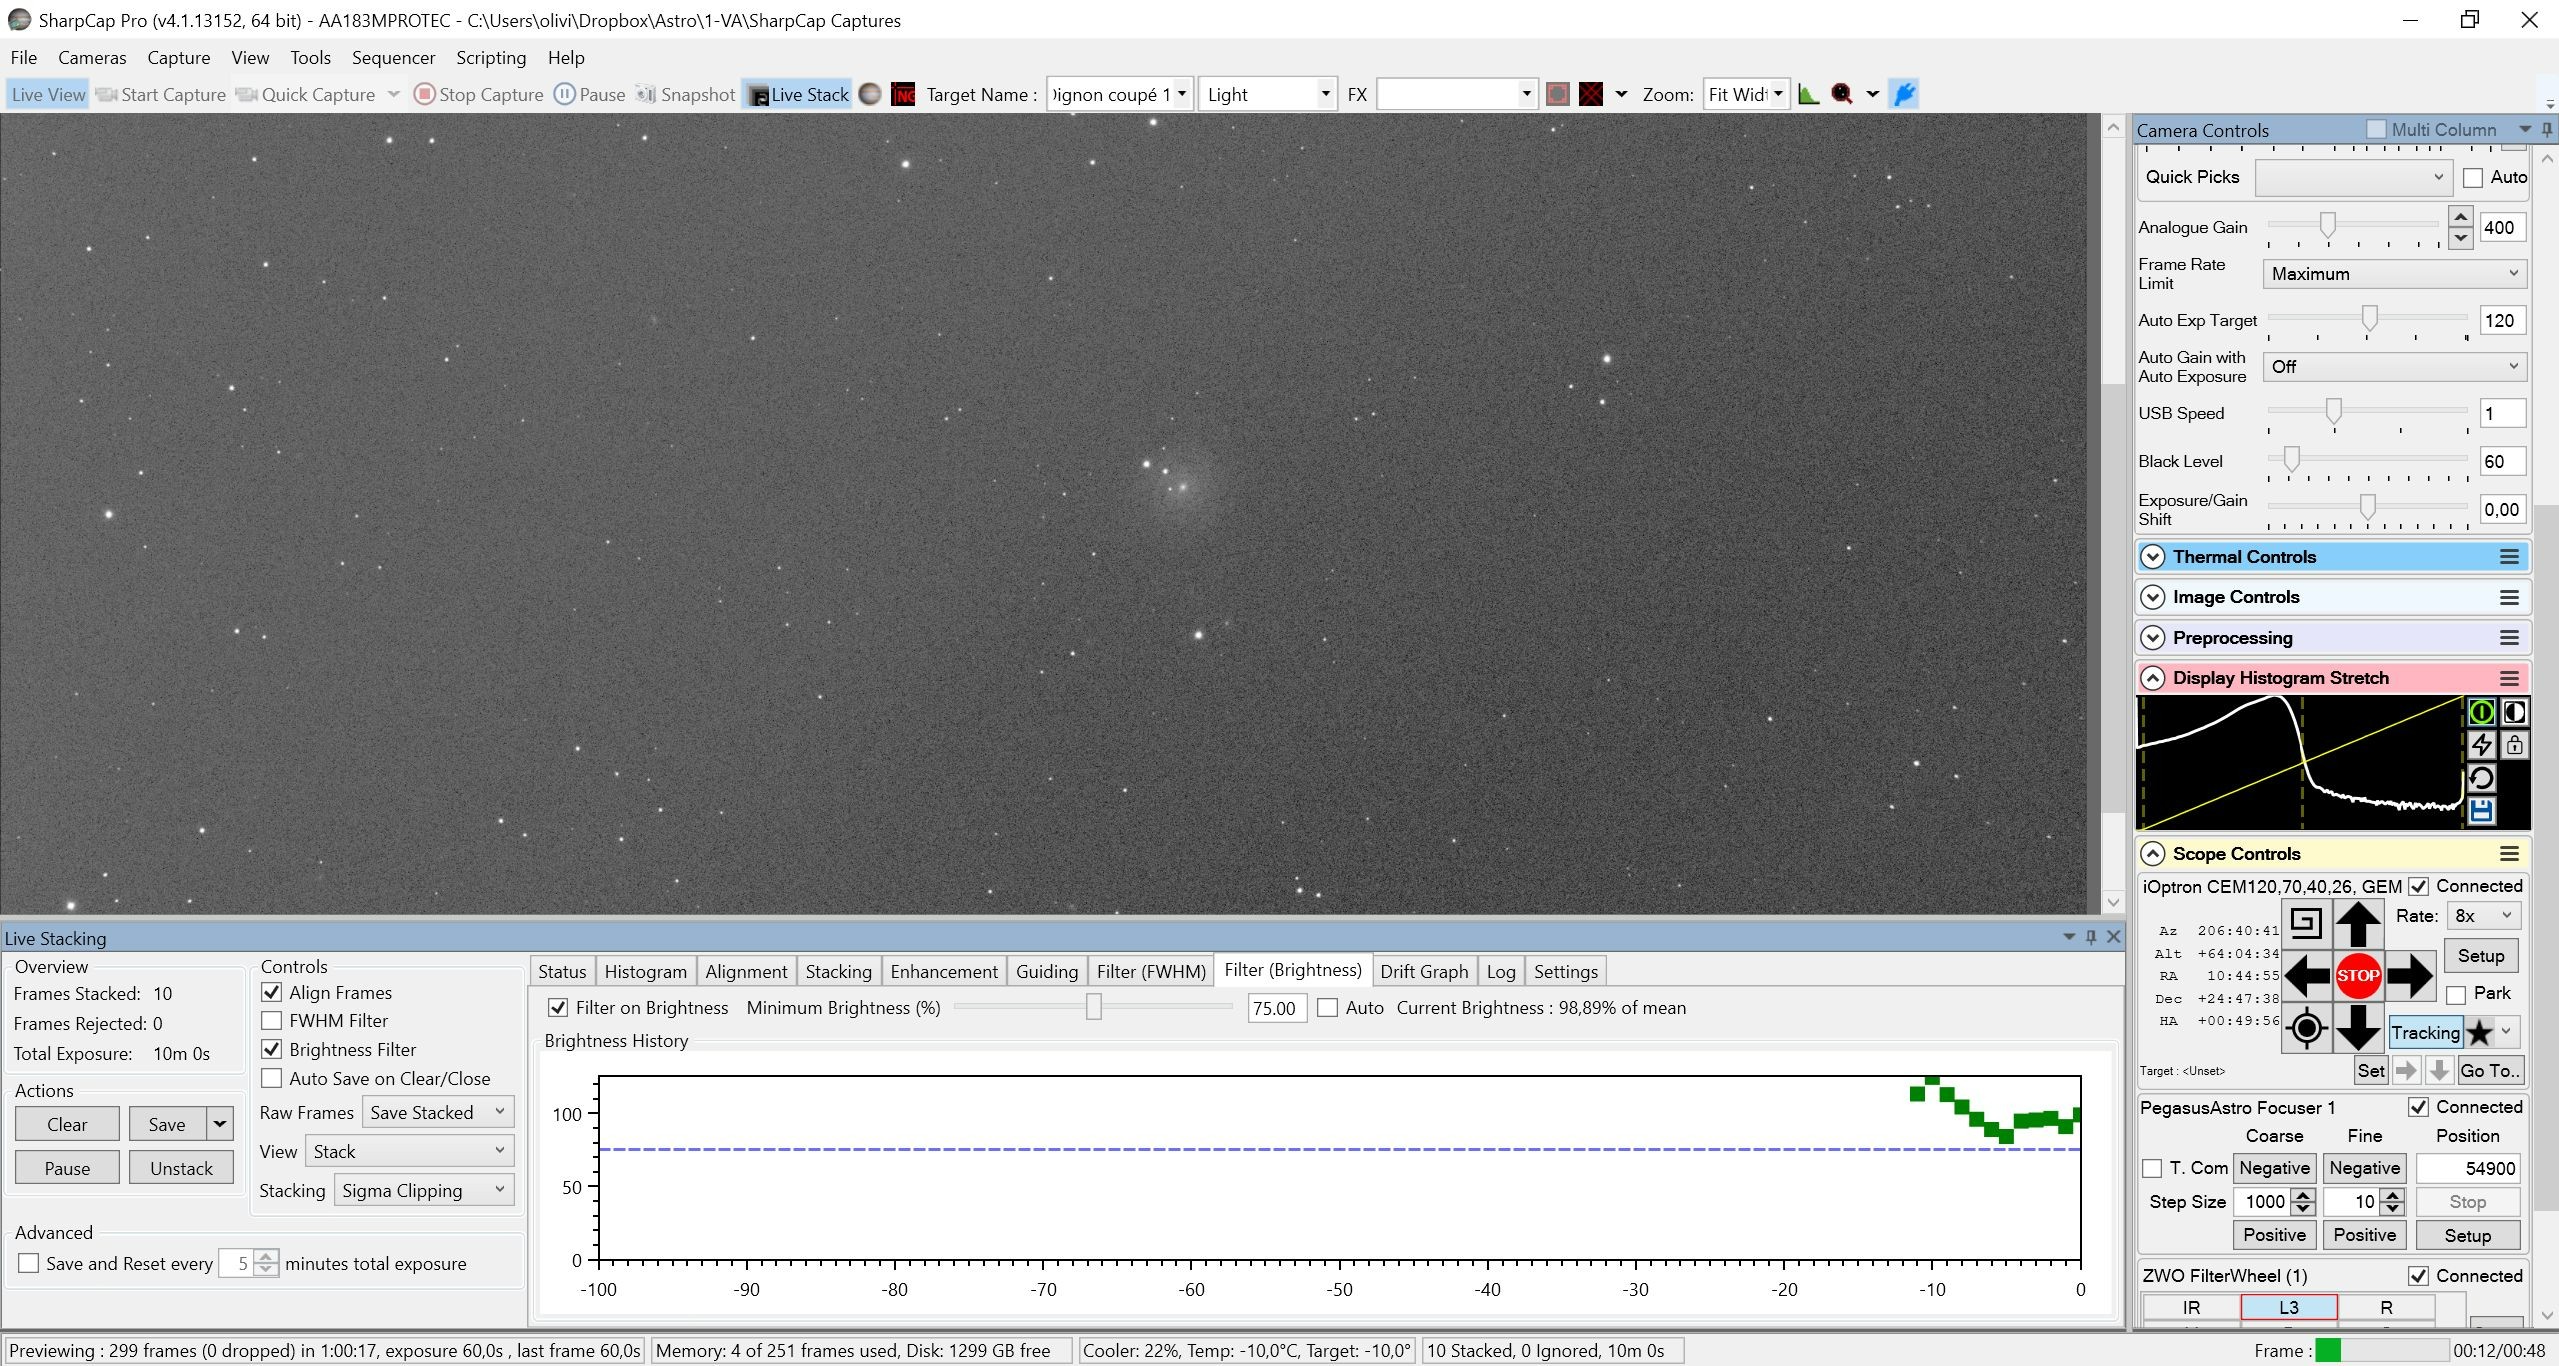
Task: Select the L3 filter in ZWO FilterWheel
Action: (2288, 1307)
